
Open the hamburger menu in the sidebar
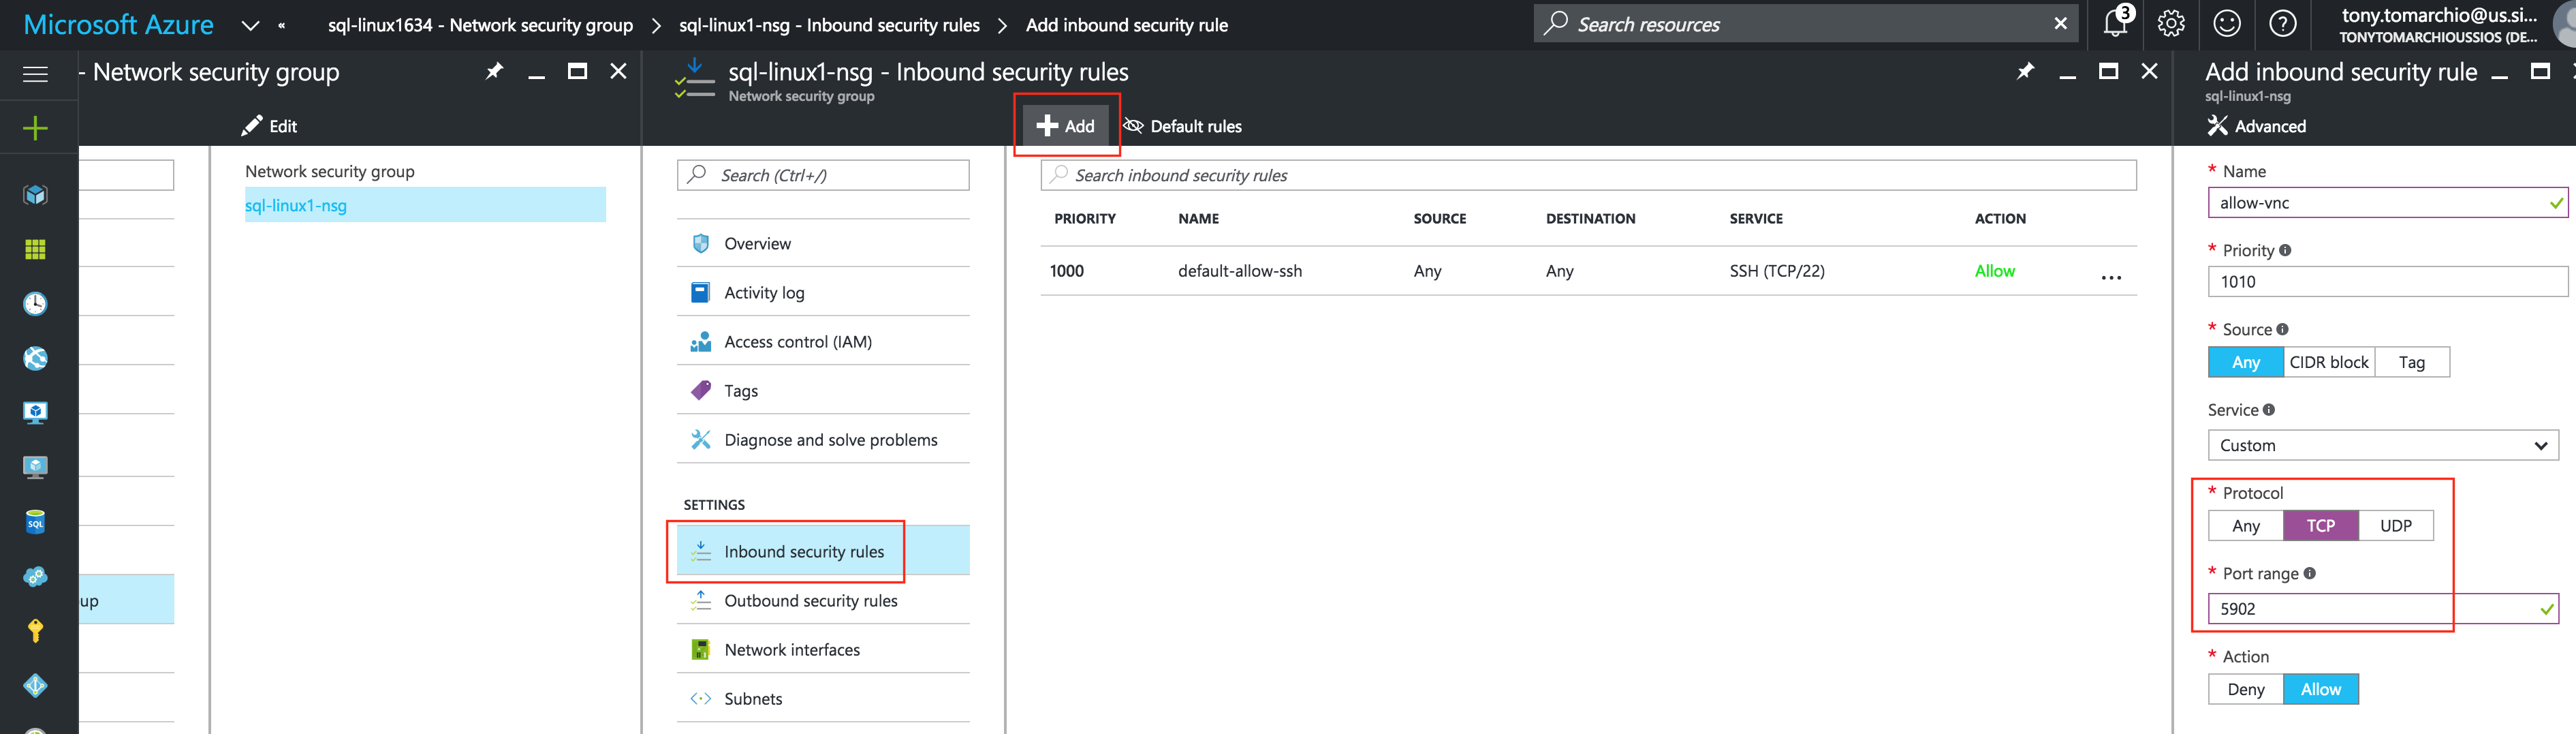point(35,74)
